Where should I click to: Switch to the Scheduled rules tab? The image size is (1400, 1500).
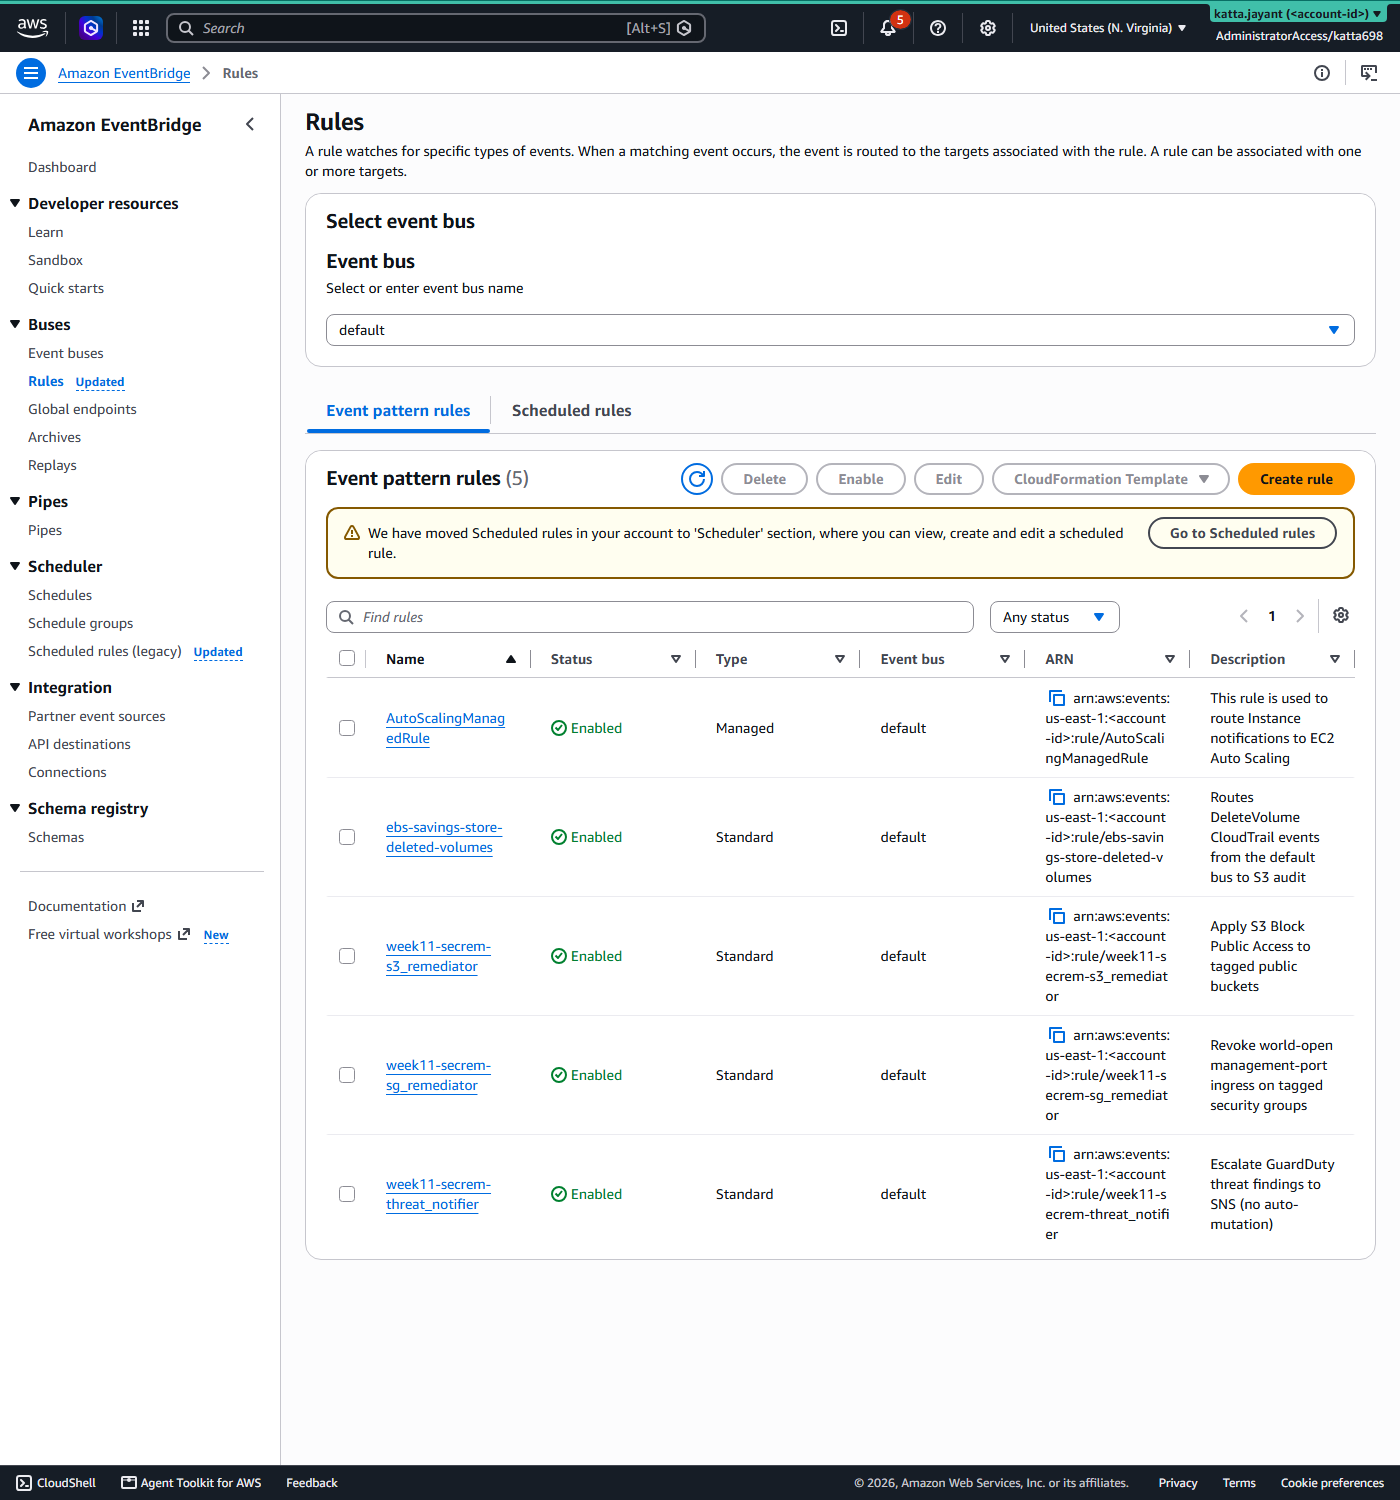(x=571, y=410)
